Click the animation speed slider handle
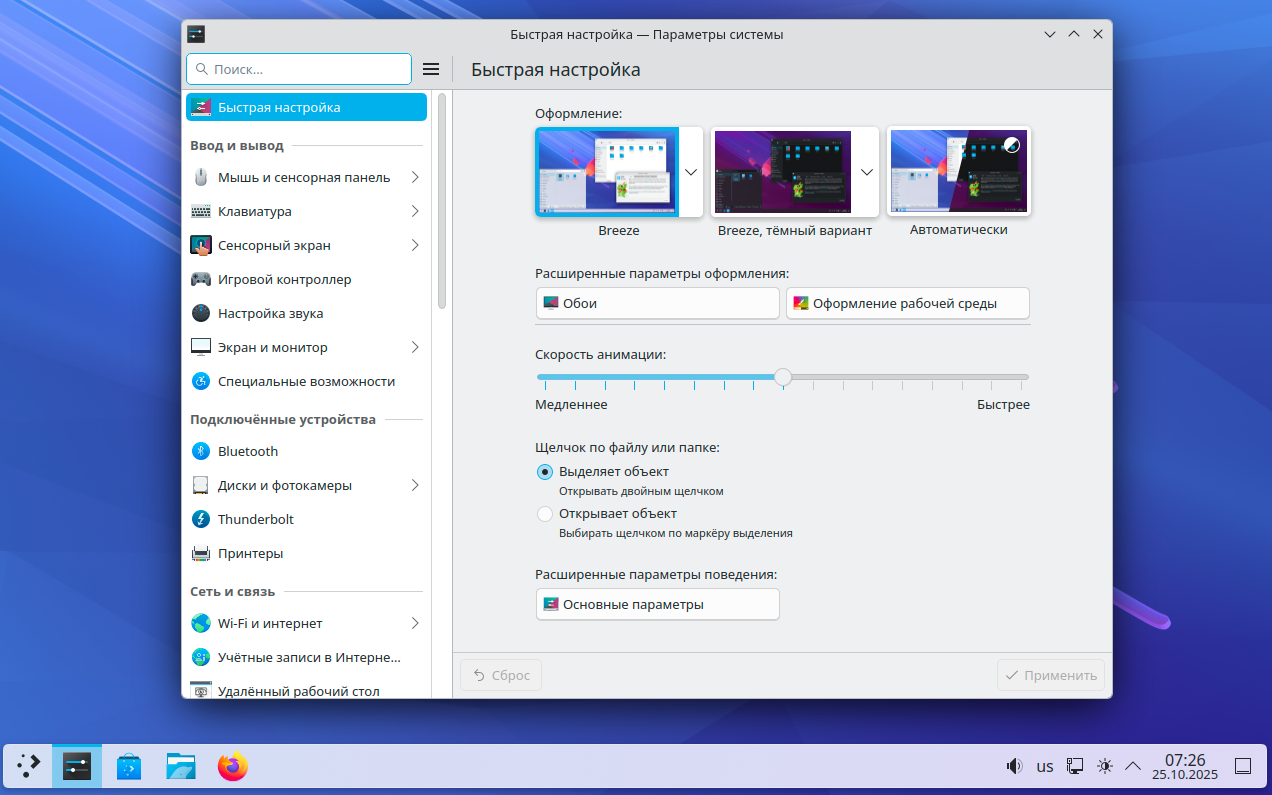The width and height of the screenshot is (1272, 795). (x=783, y=377)
